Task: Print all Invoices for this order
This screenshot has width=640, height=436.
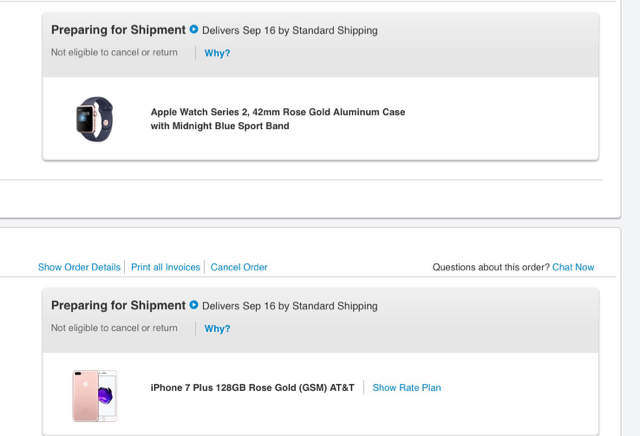Action: tap(165, 267)
